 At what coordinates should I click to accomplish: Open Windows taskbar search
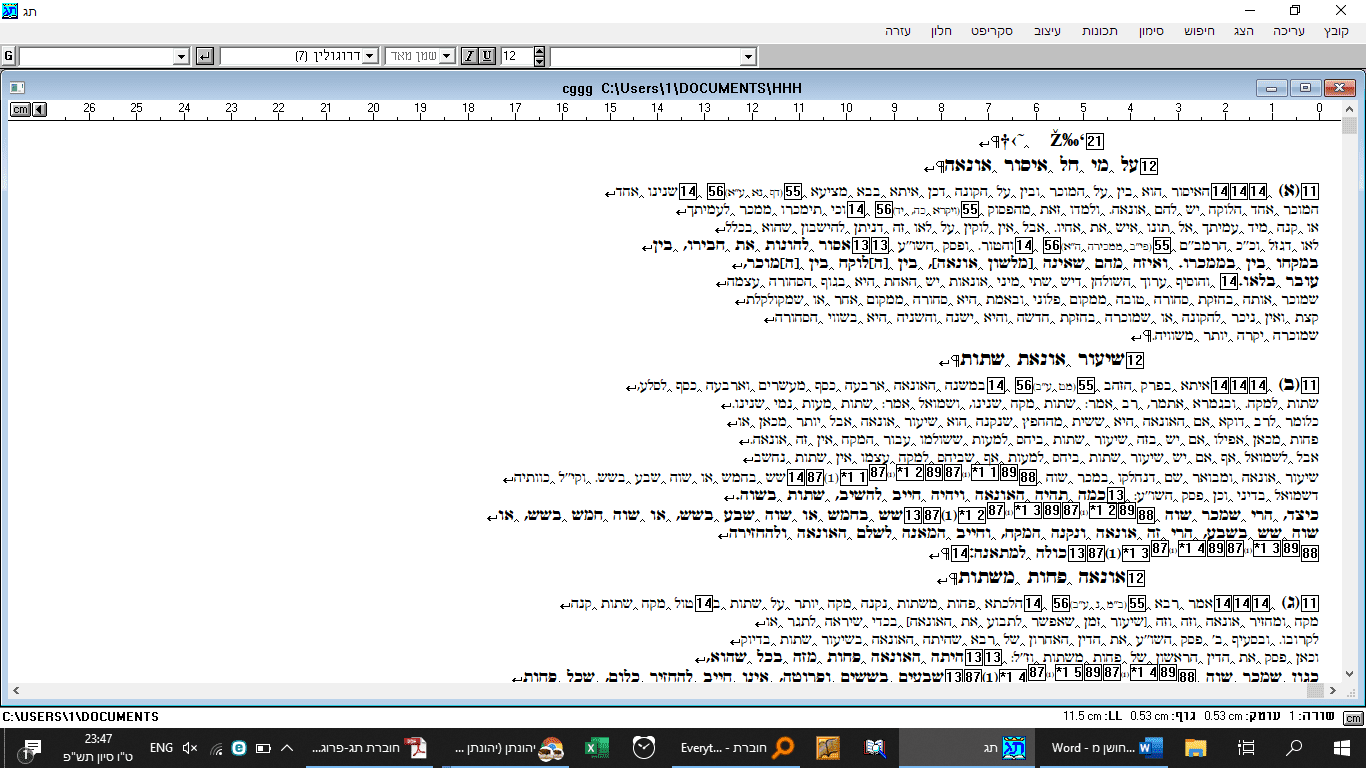click(x=1294, y=747)
